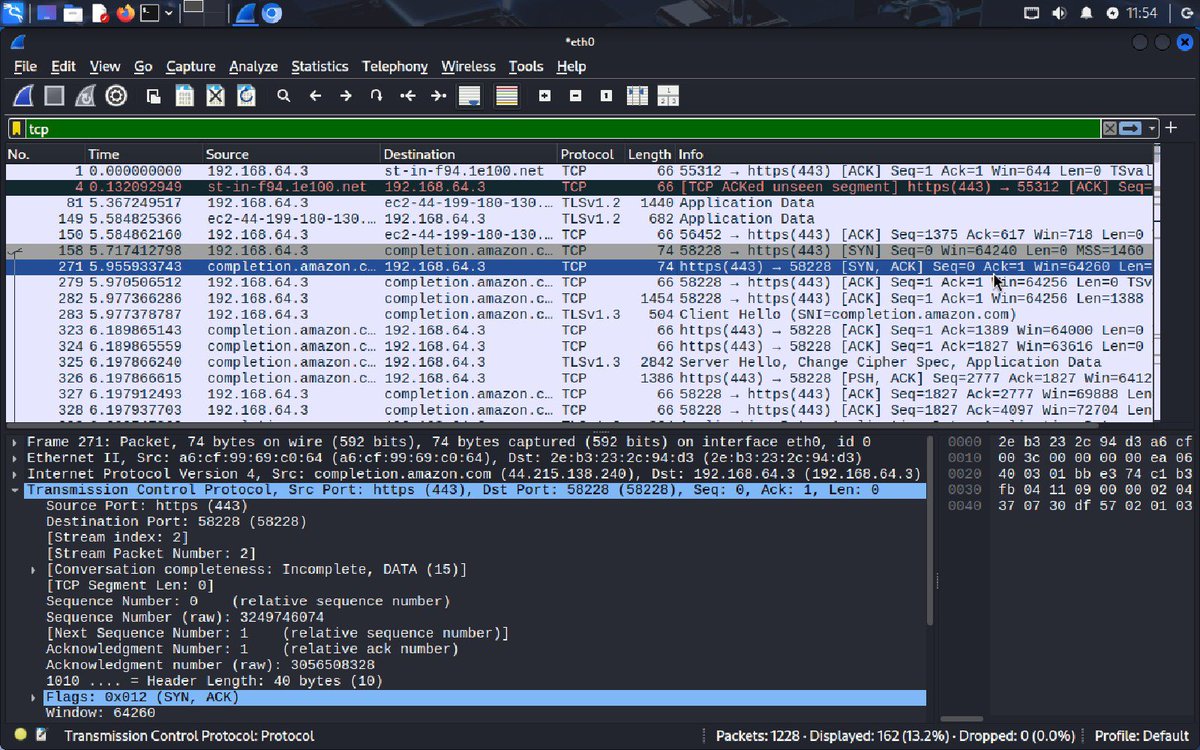Expand Internet Protocol Version 4 node
Screen dimensions: 1200x750
(x=15, y=473)
